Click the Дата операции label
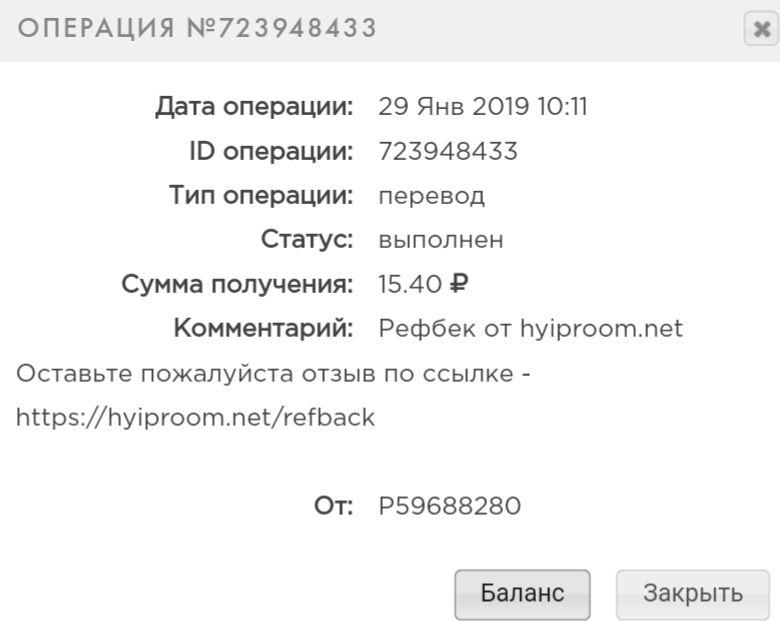The height and width of the screenshot is (621, 780). click(254, 106)
